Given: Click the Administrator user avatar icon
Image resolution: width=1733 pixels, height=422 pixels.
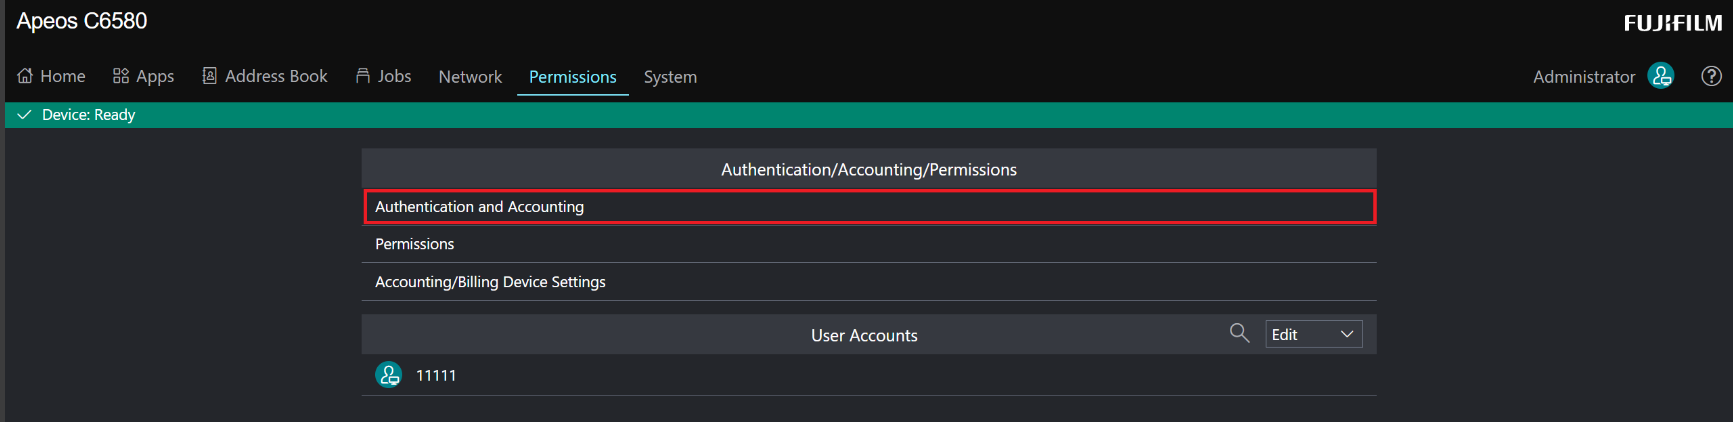Looking at the screenshot, I should (1661, 76).
